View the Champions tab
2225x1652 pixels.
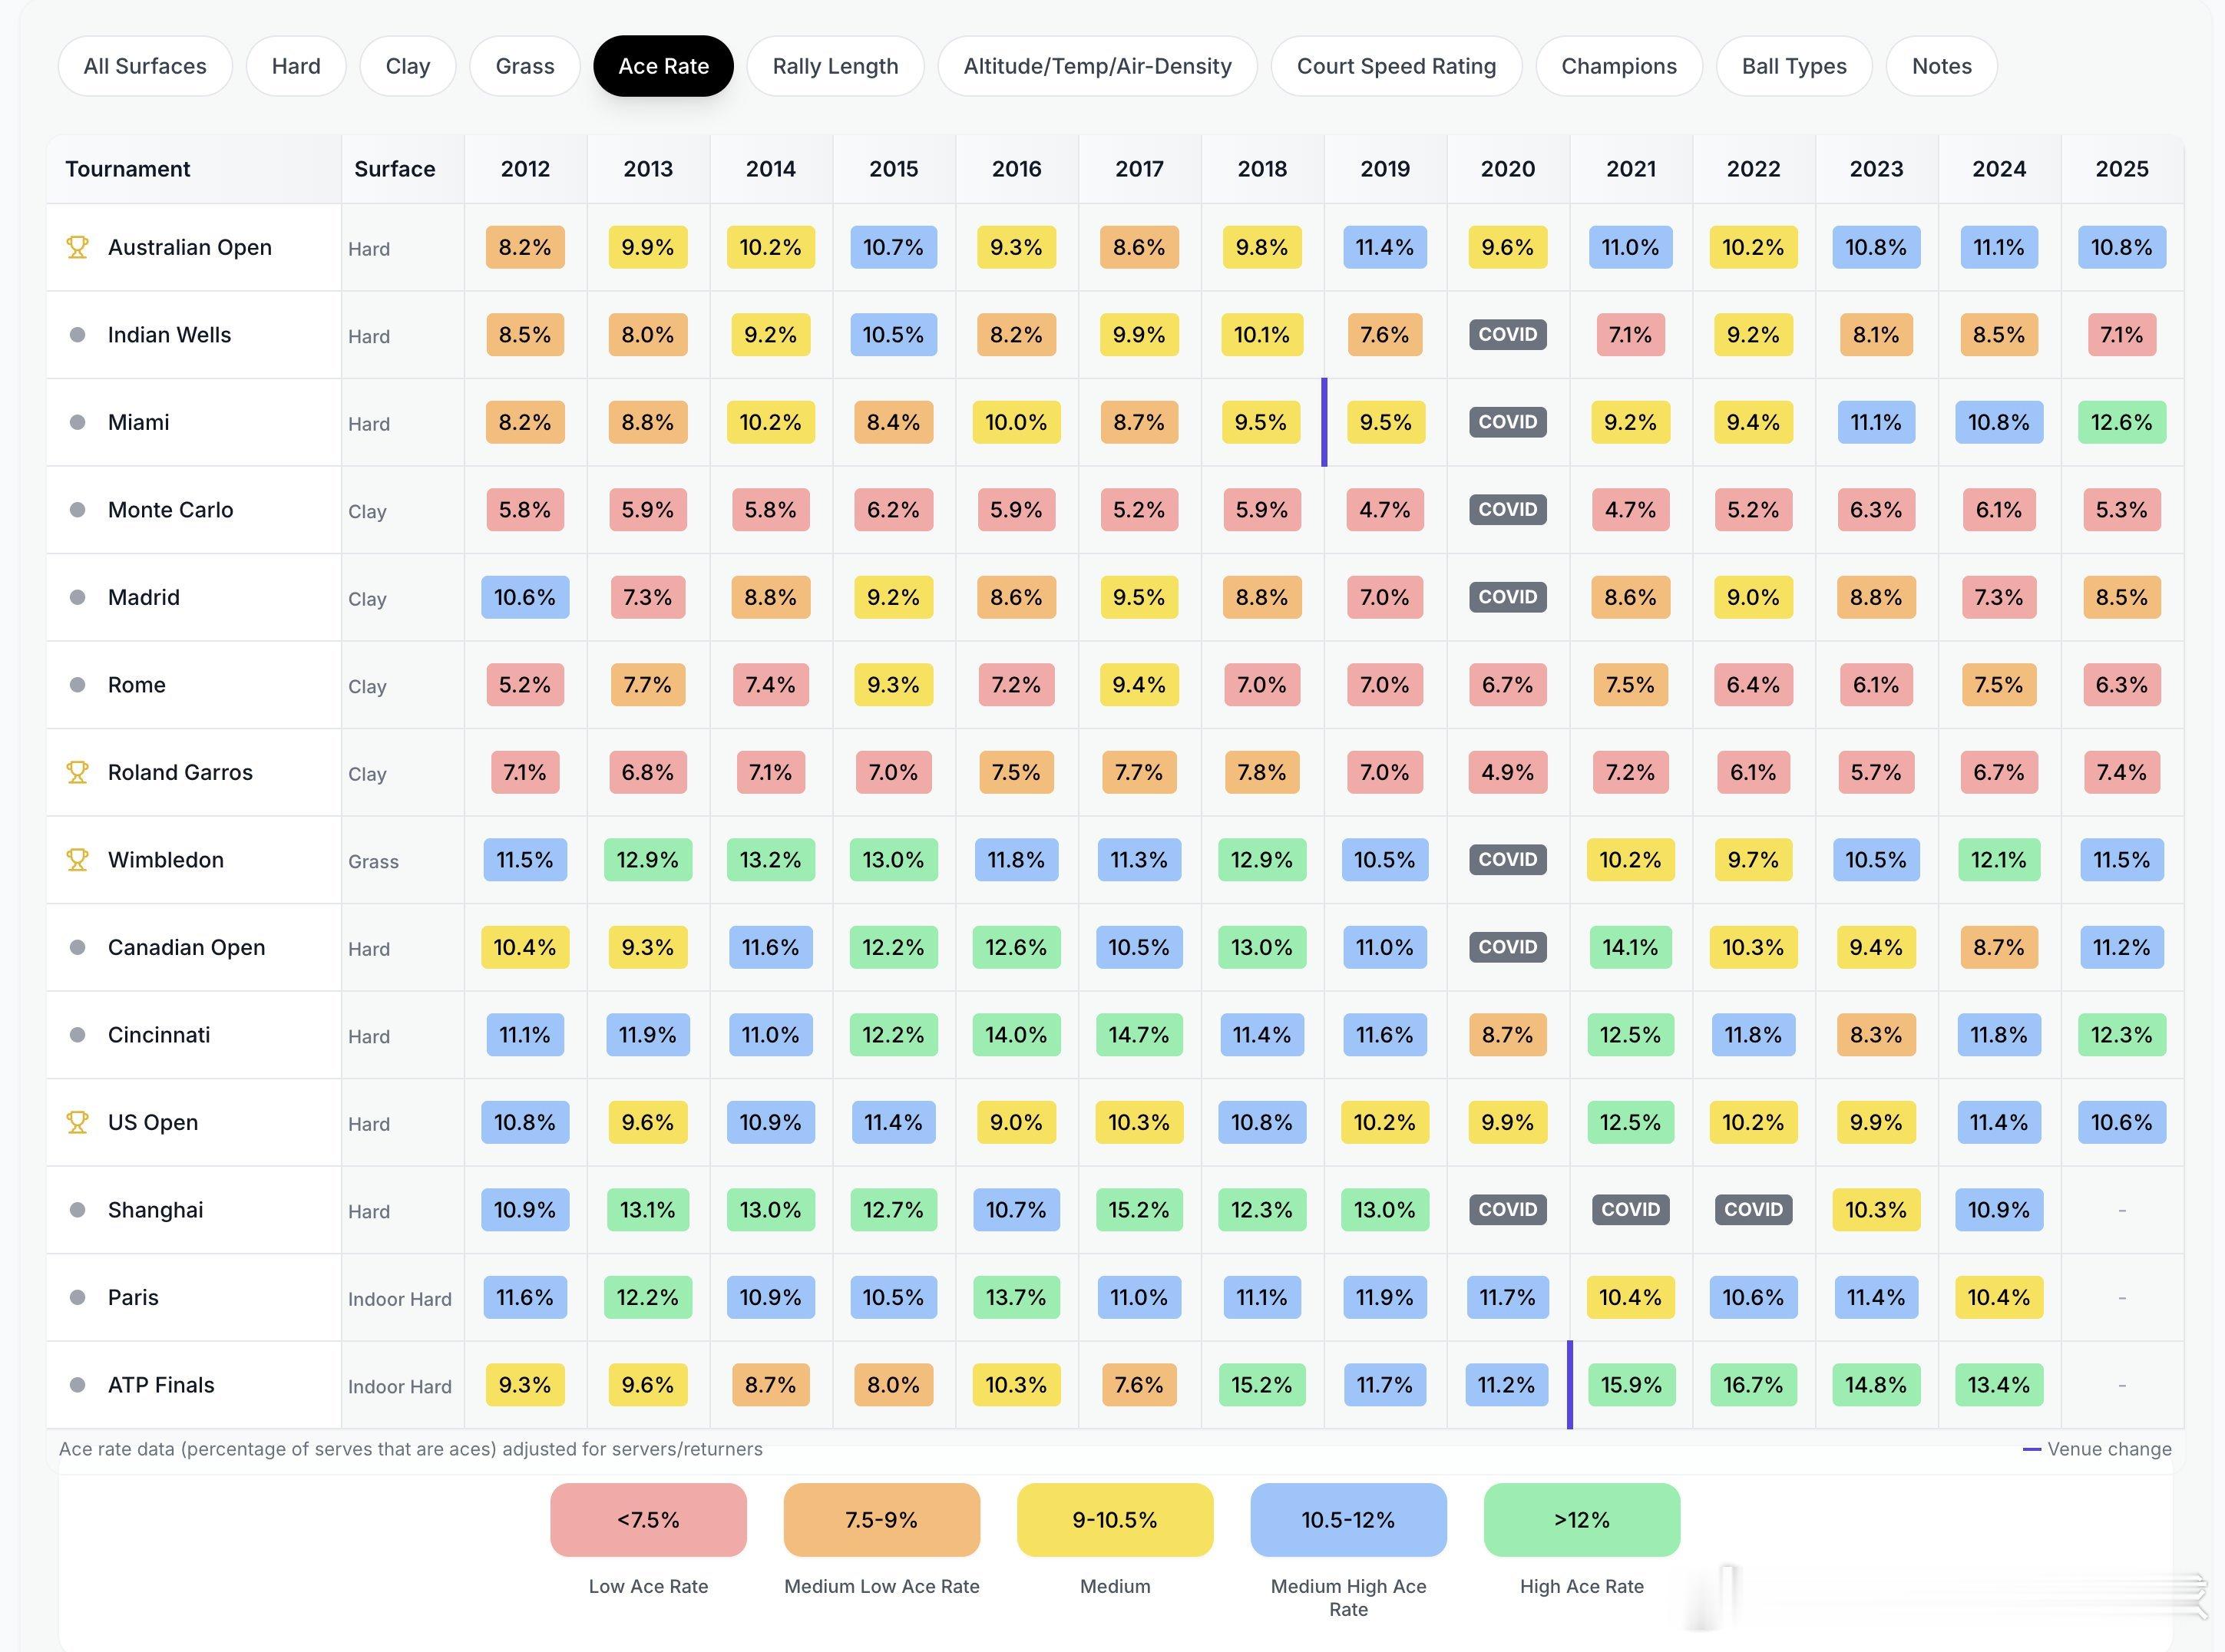click(x=1619, y=66)
